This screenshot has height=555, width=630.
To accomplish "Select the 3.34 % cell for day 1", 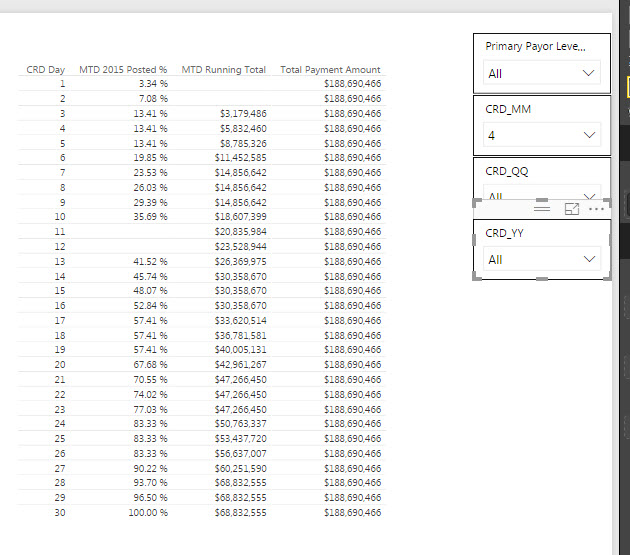I will 153,84.
